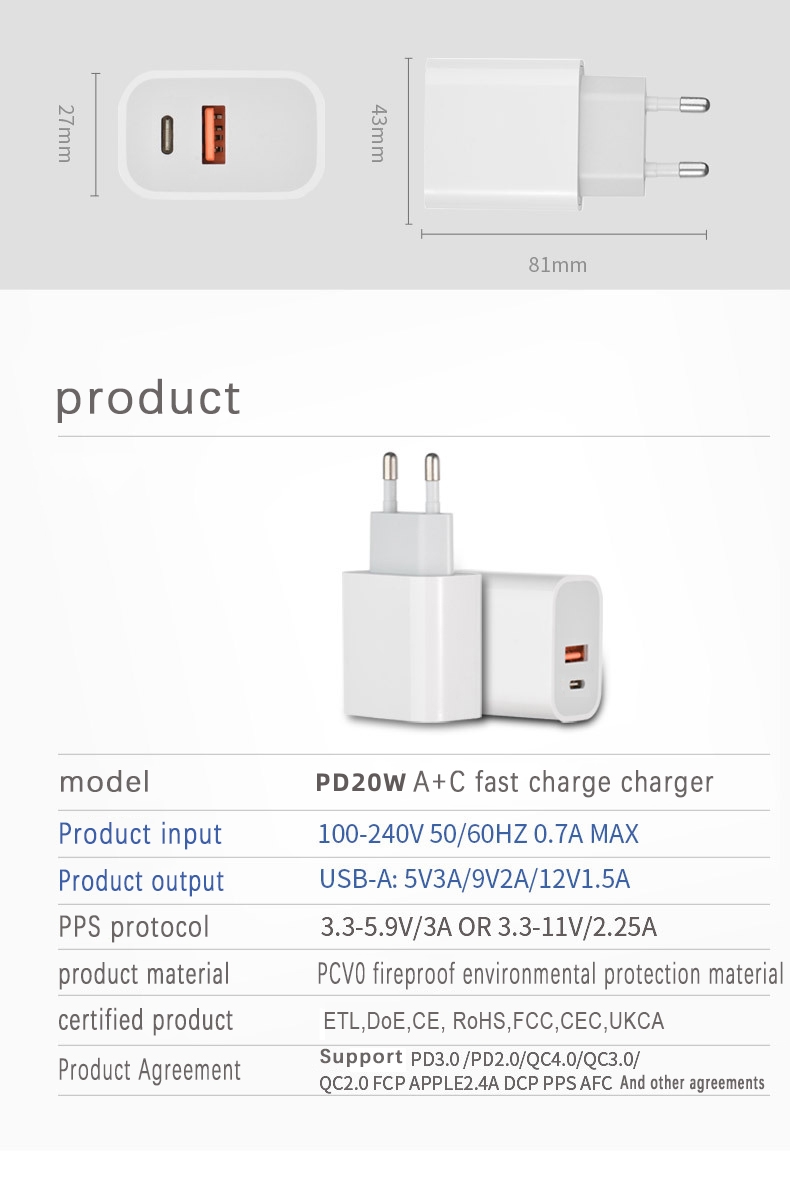
Task: Click the blue "Product input" label
Action: 140,834
